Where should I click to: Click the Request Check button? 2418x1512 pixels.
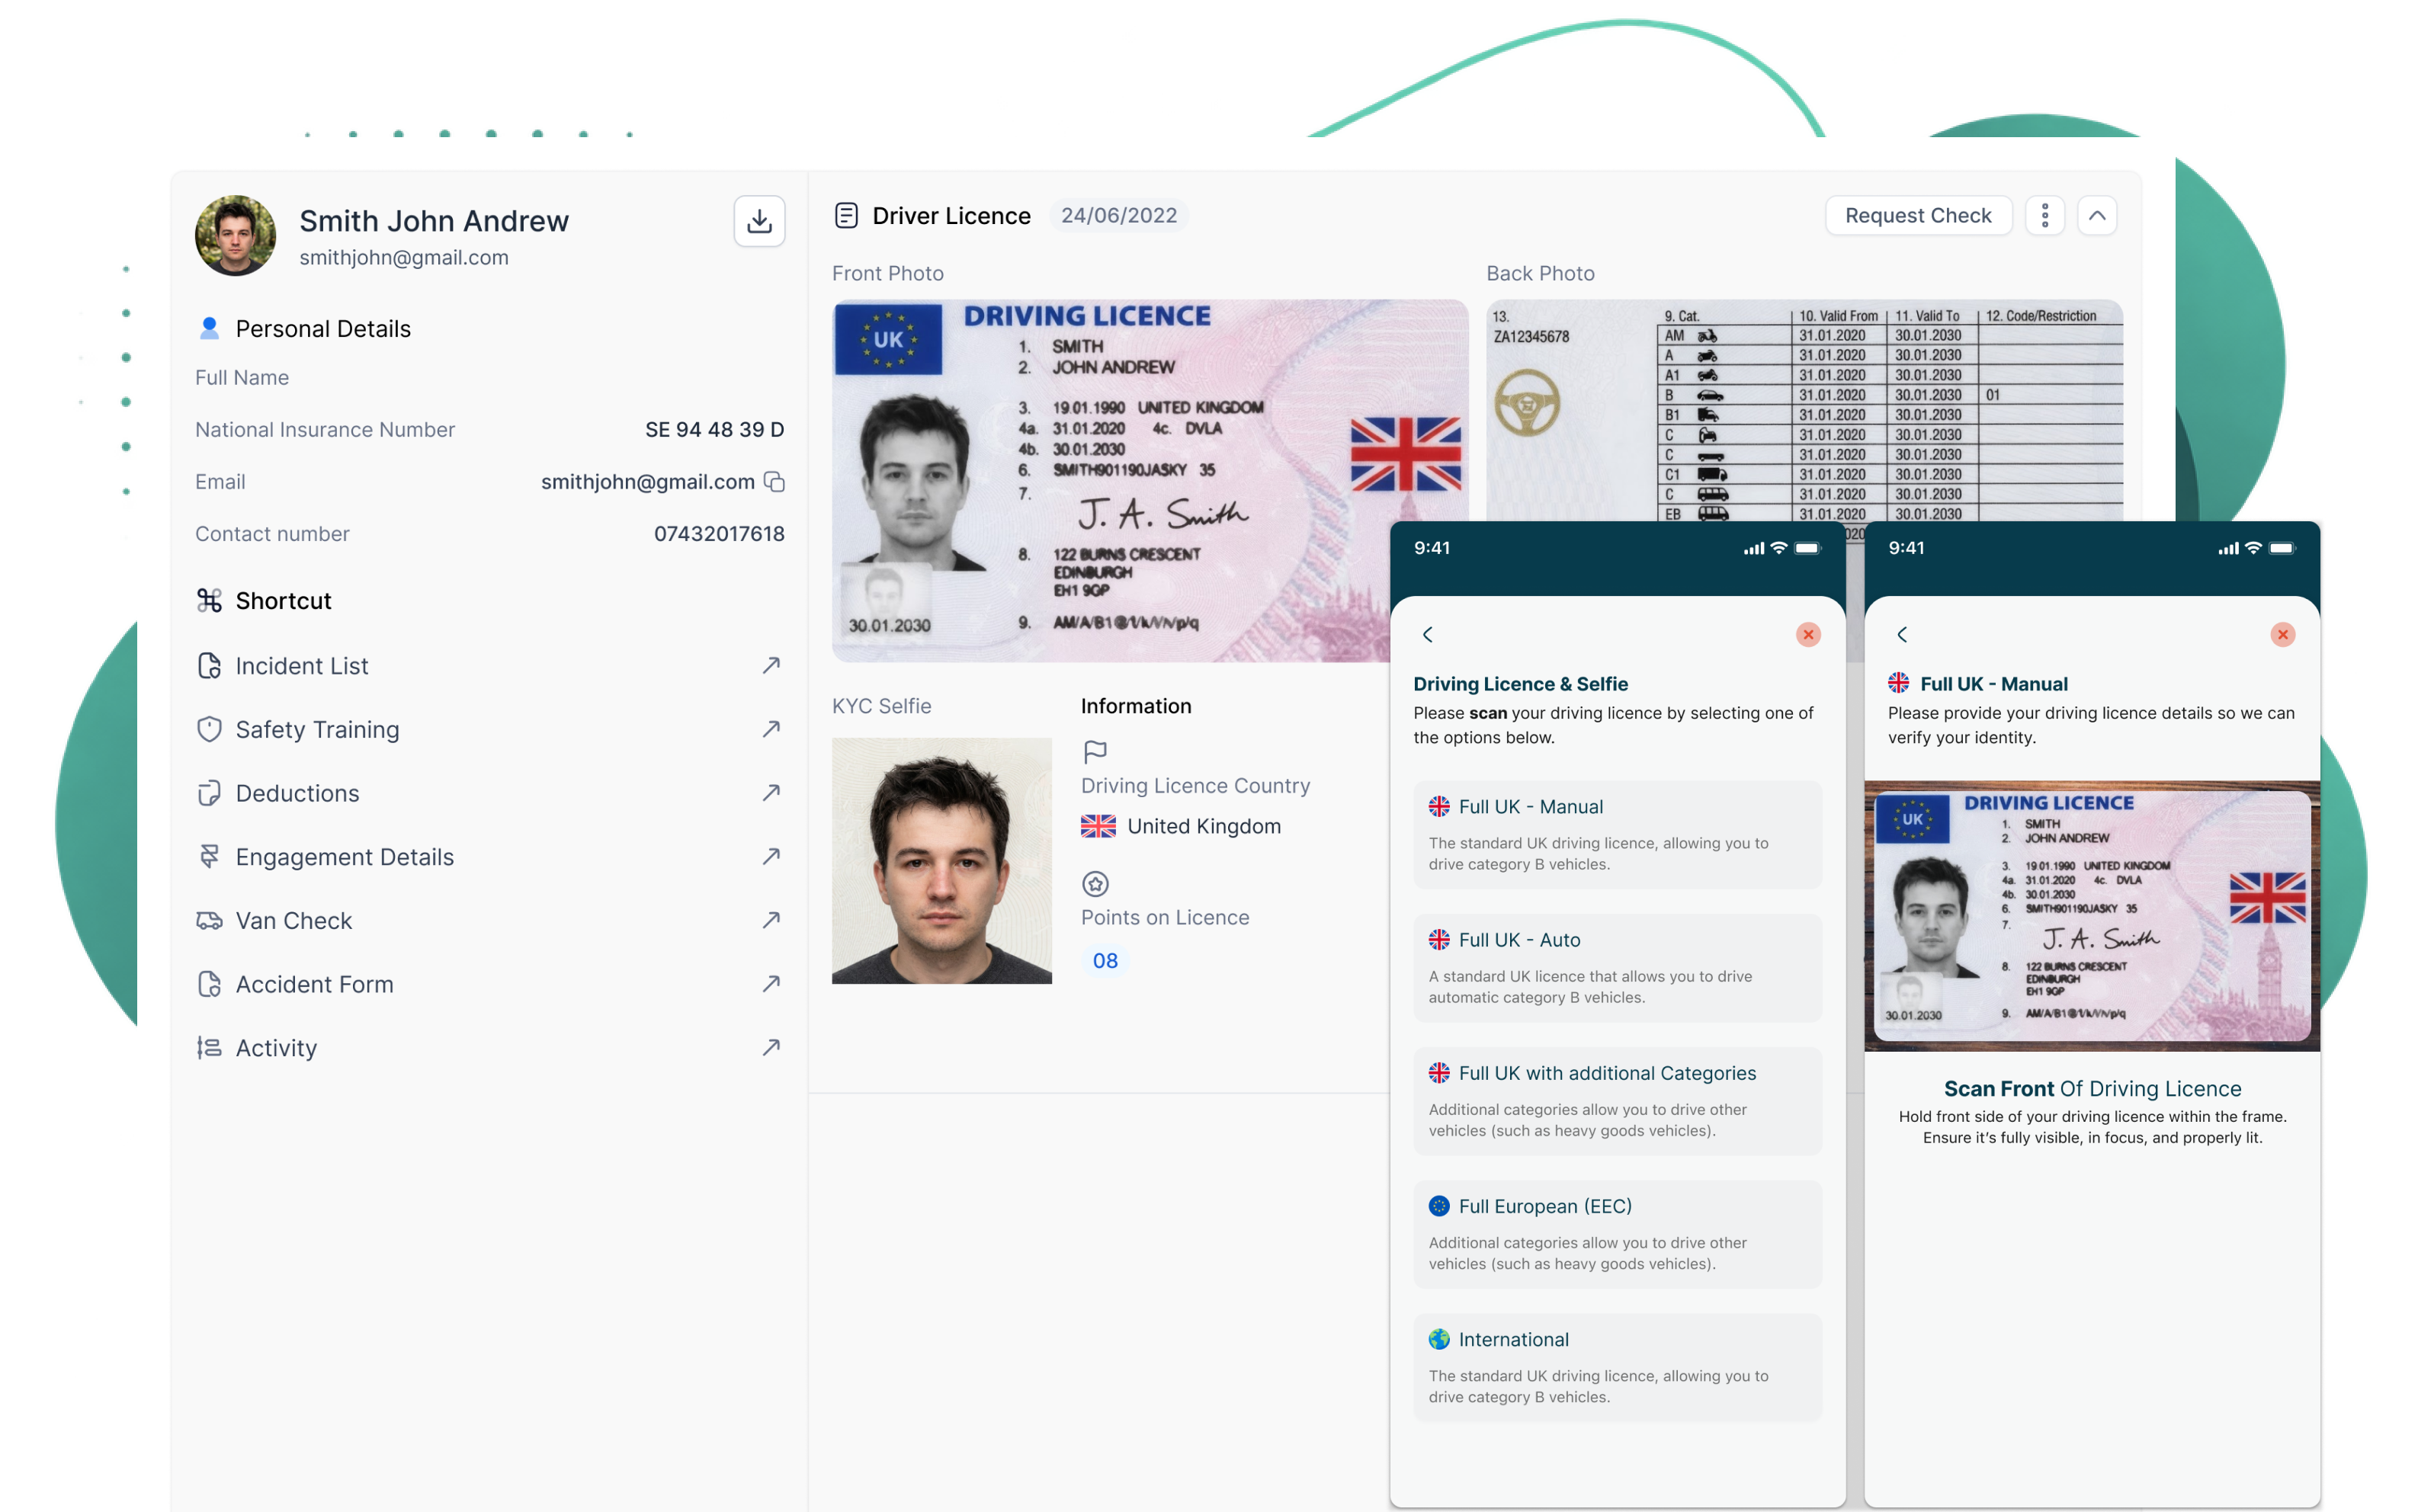coord(1917,215)
